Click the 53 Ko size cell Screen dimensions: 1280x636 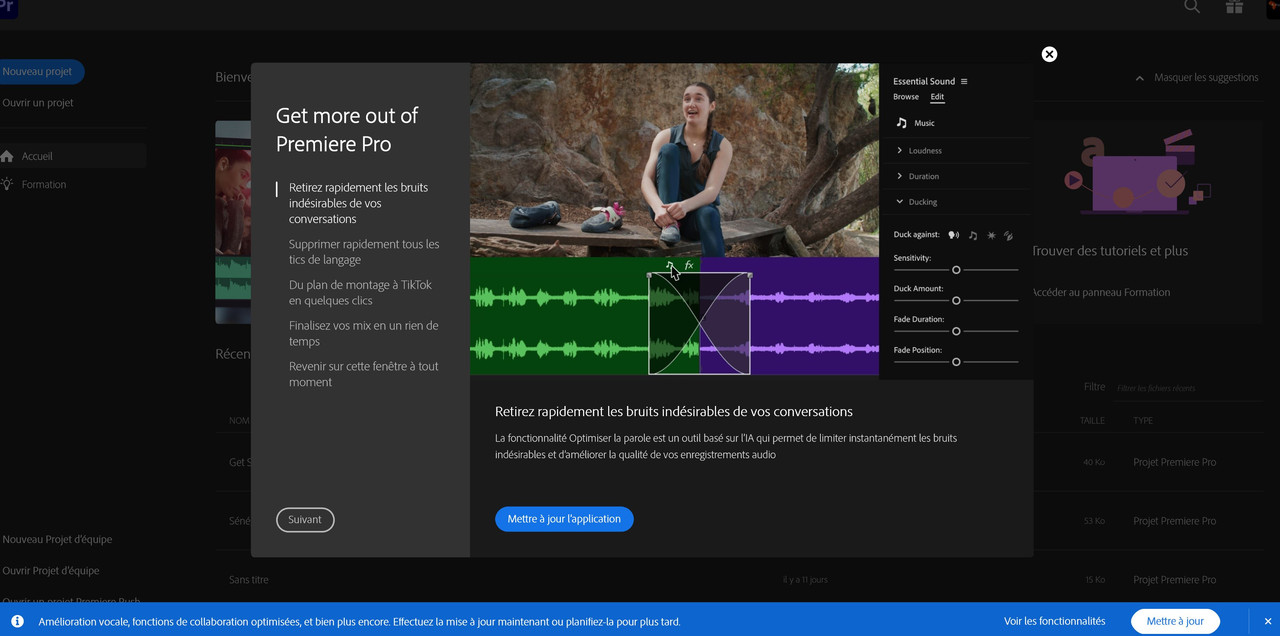click(x=1094, y=521)
